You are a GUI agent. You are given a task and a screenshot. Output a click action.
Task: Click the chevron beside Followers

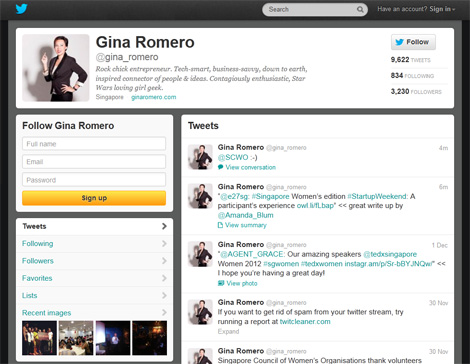[164, 261]
